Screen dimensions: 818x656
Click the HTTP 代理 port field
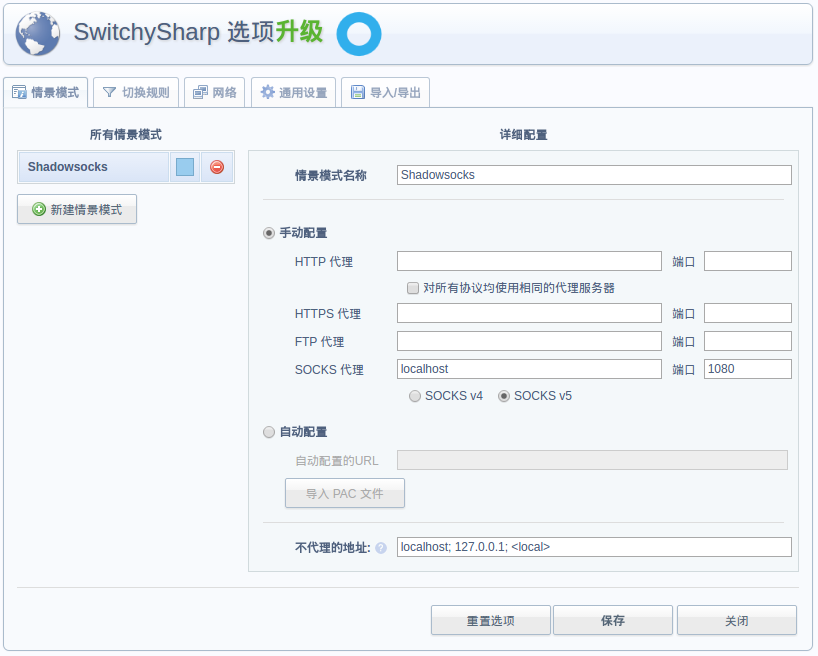pyautogui.click(x=748, y=261)
